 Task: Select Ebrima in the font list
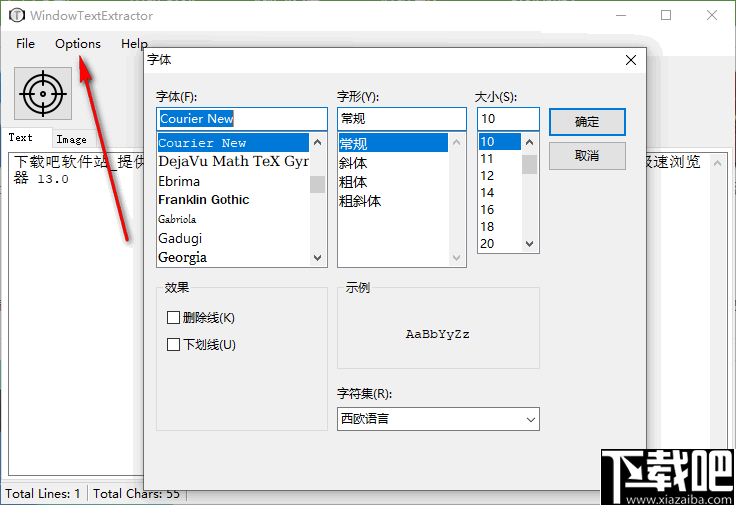233,181
